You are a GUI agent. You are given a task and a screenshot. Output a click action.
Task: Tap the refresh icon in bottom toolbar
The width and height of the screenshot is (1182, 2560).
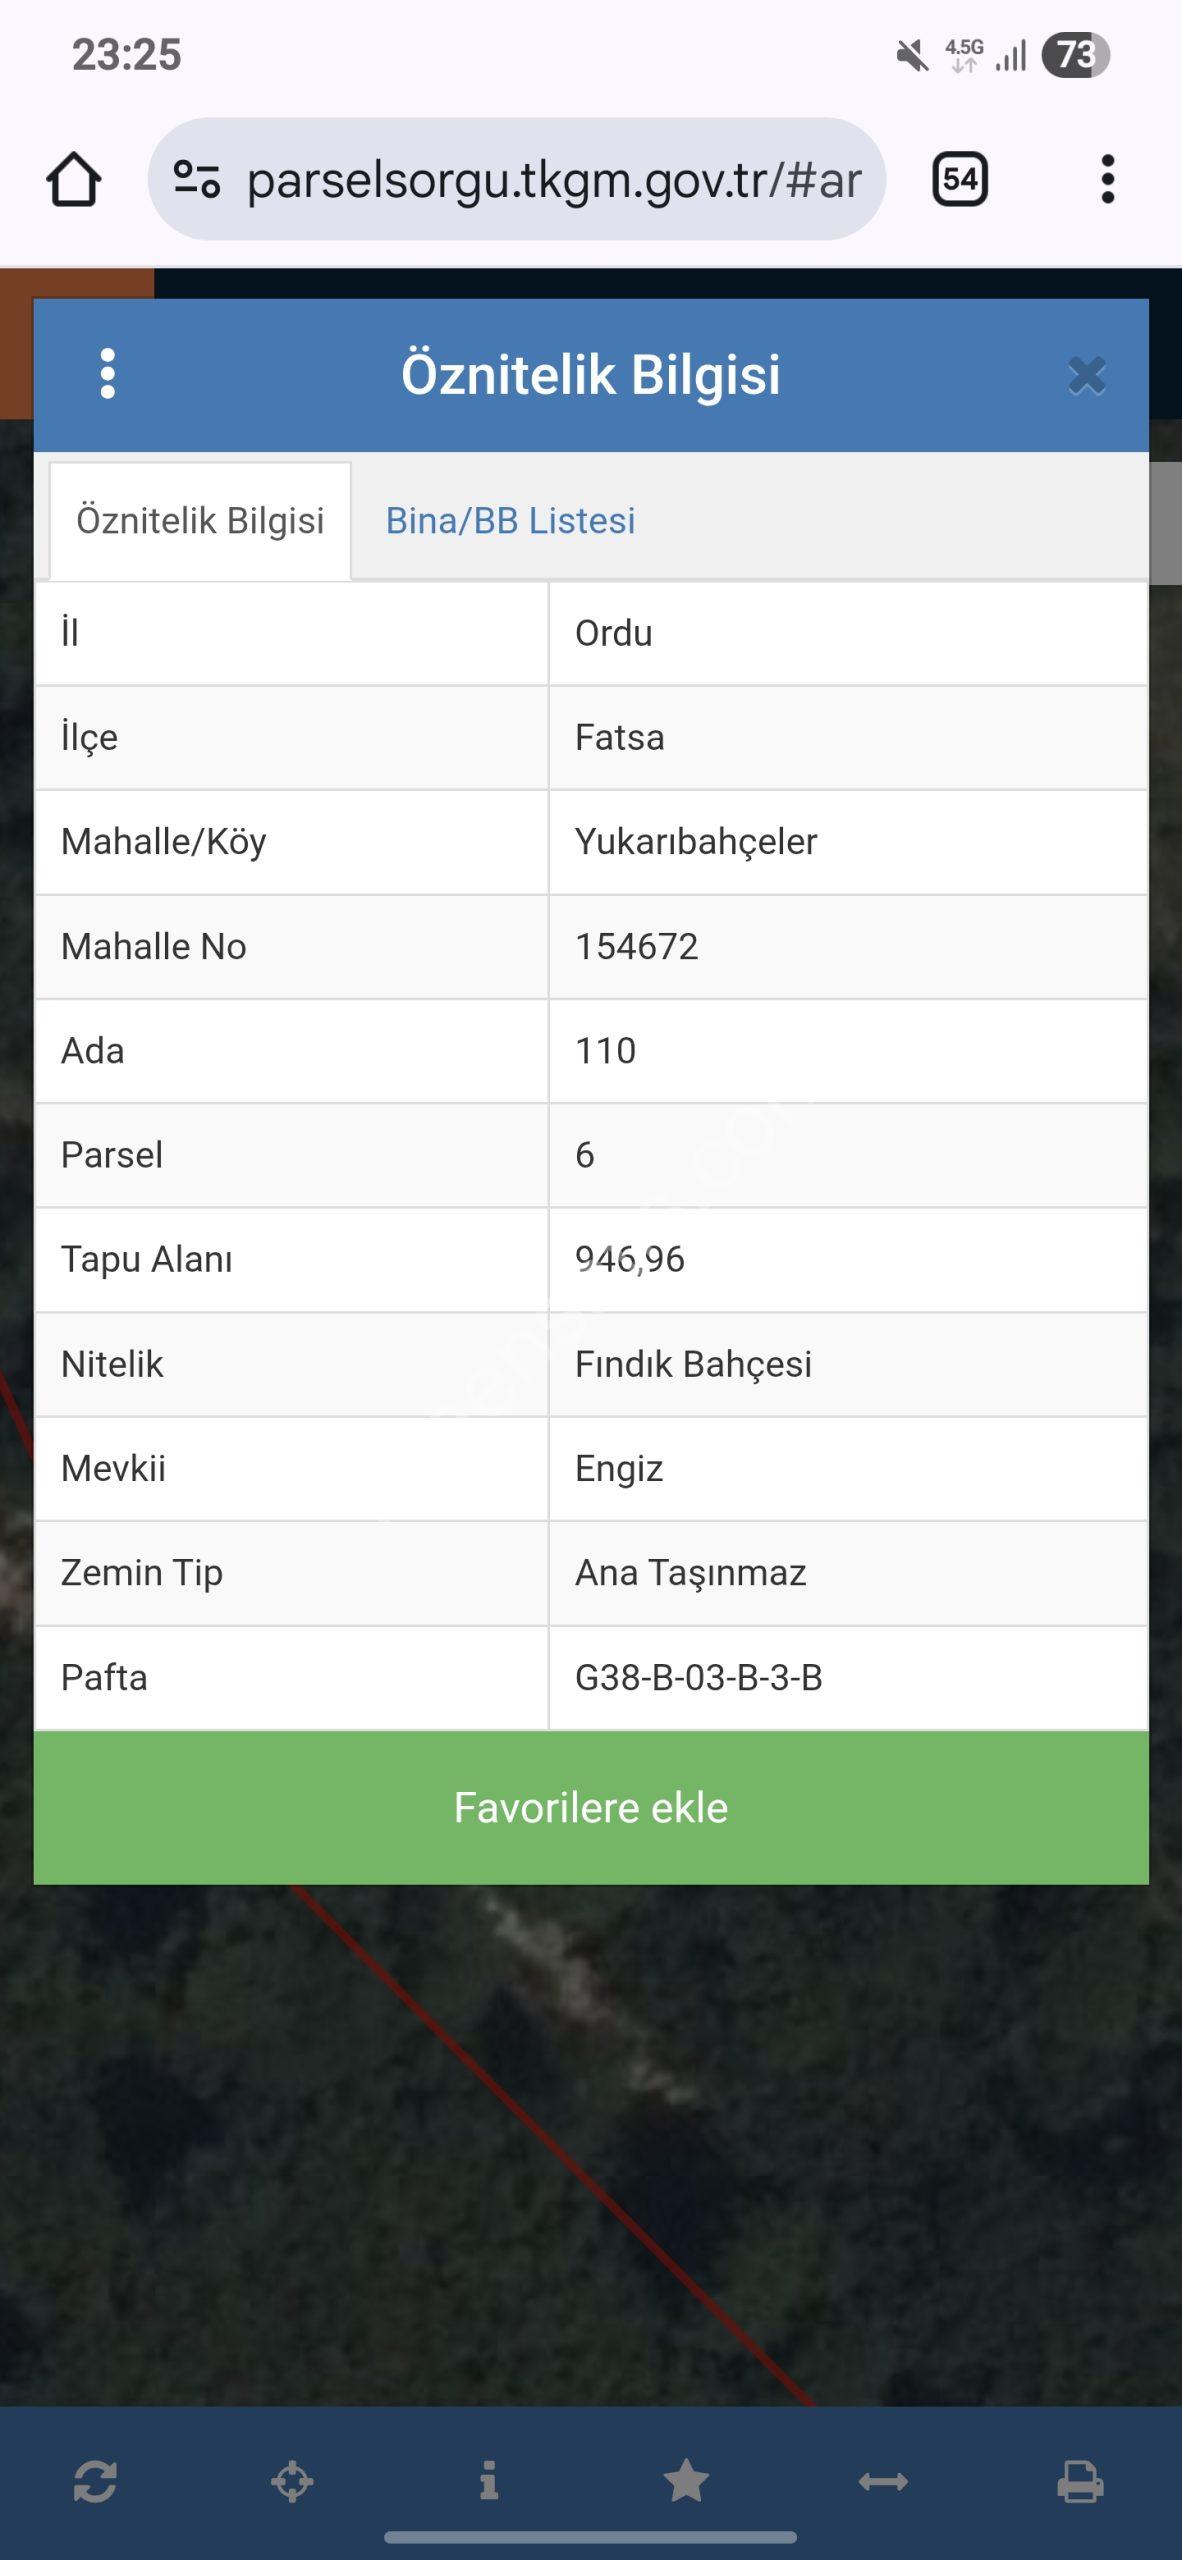(x=96, y=2481)
